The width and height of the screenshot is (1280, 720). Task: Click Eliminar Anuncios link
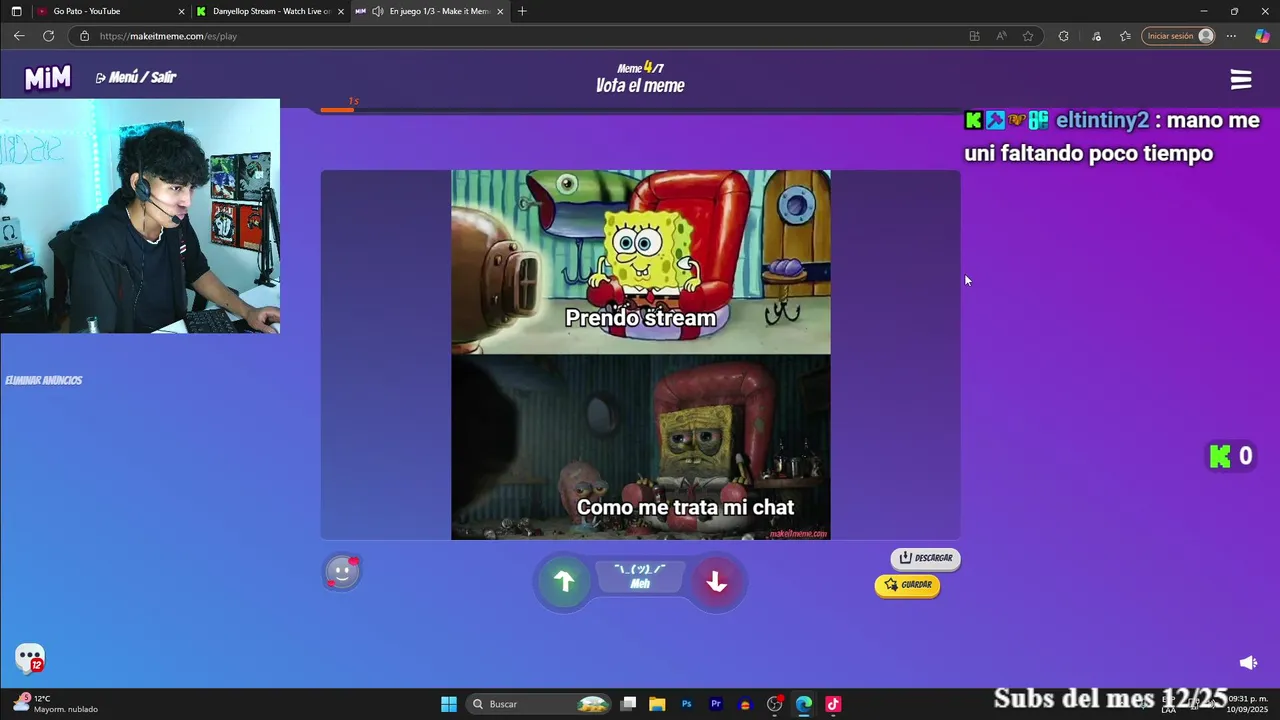[x=44, y=380]
